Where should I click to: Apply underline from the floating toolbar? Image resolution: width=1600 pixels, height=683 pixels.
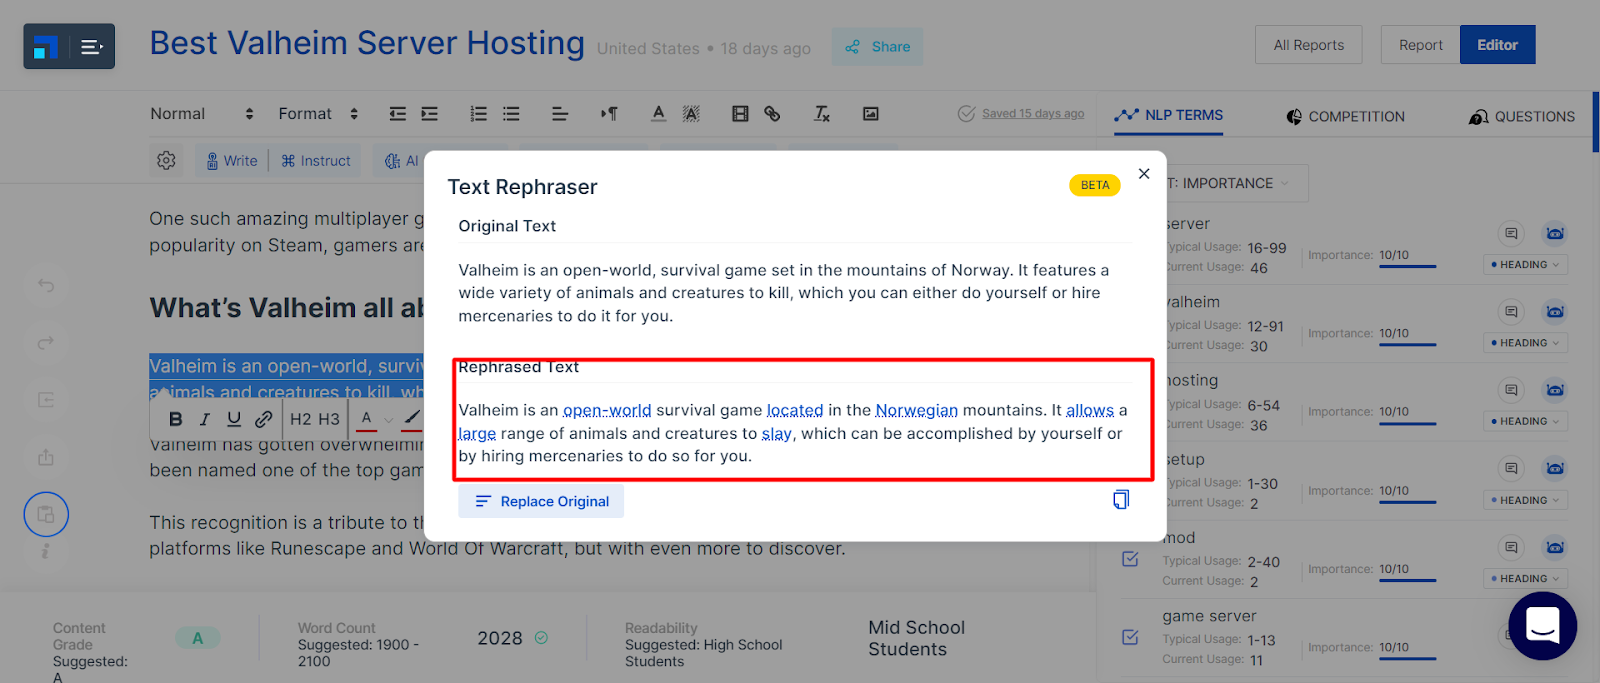[x=234, y=419]
